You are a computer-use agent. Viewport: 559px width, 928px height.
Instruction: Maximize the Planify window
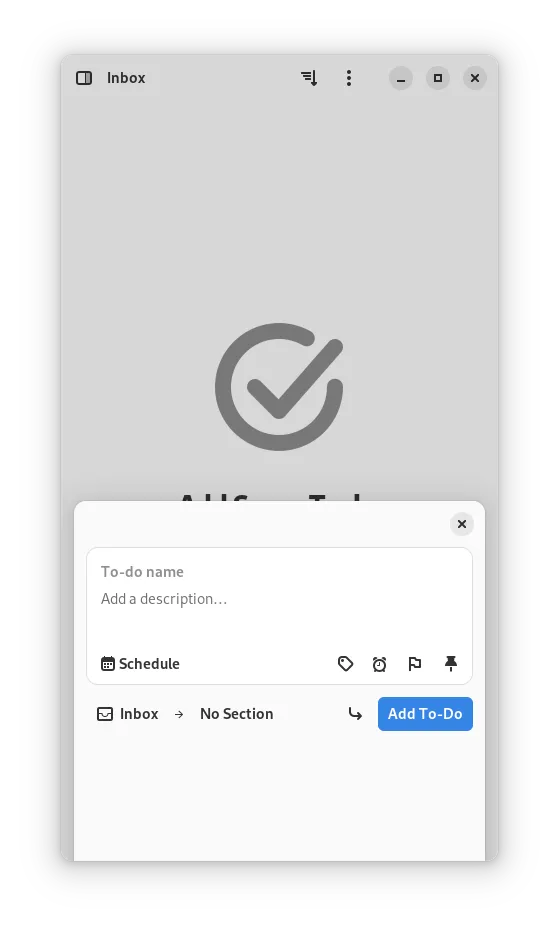point(438,78)
